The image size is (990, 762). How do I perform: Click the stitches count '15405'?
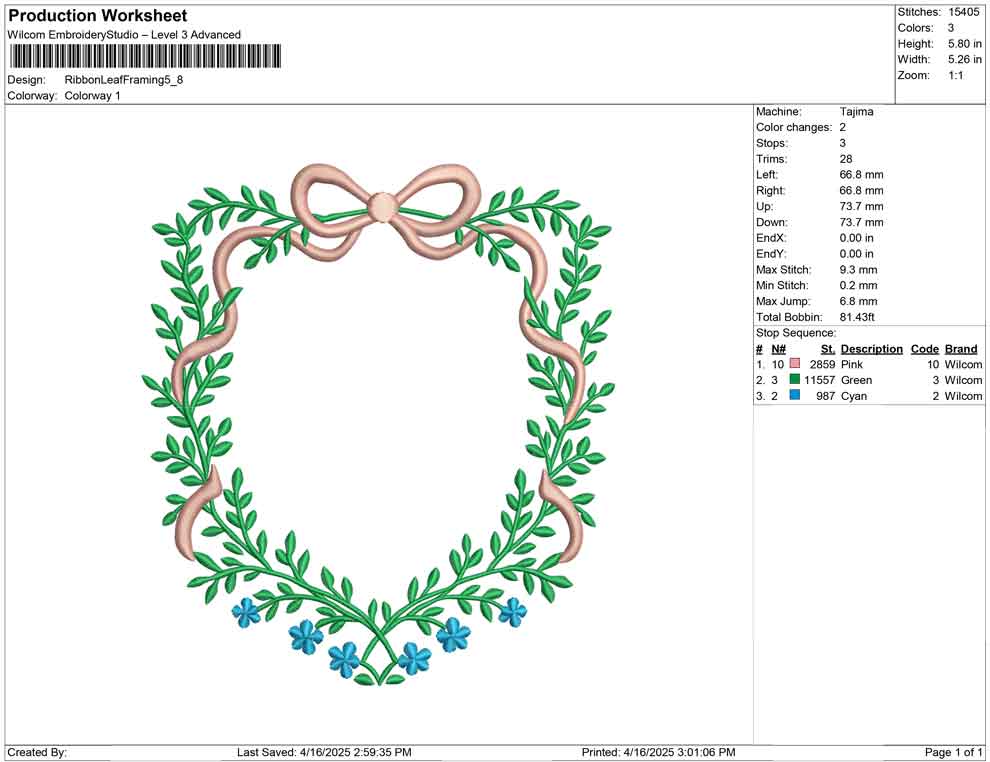[x=963, y=12]
